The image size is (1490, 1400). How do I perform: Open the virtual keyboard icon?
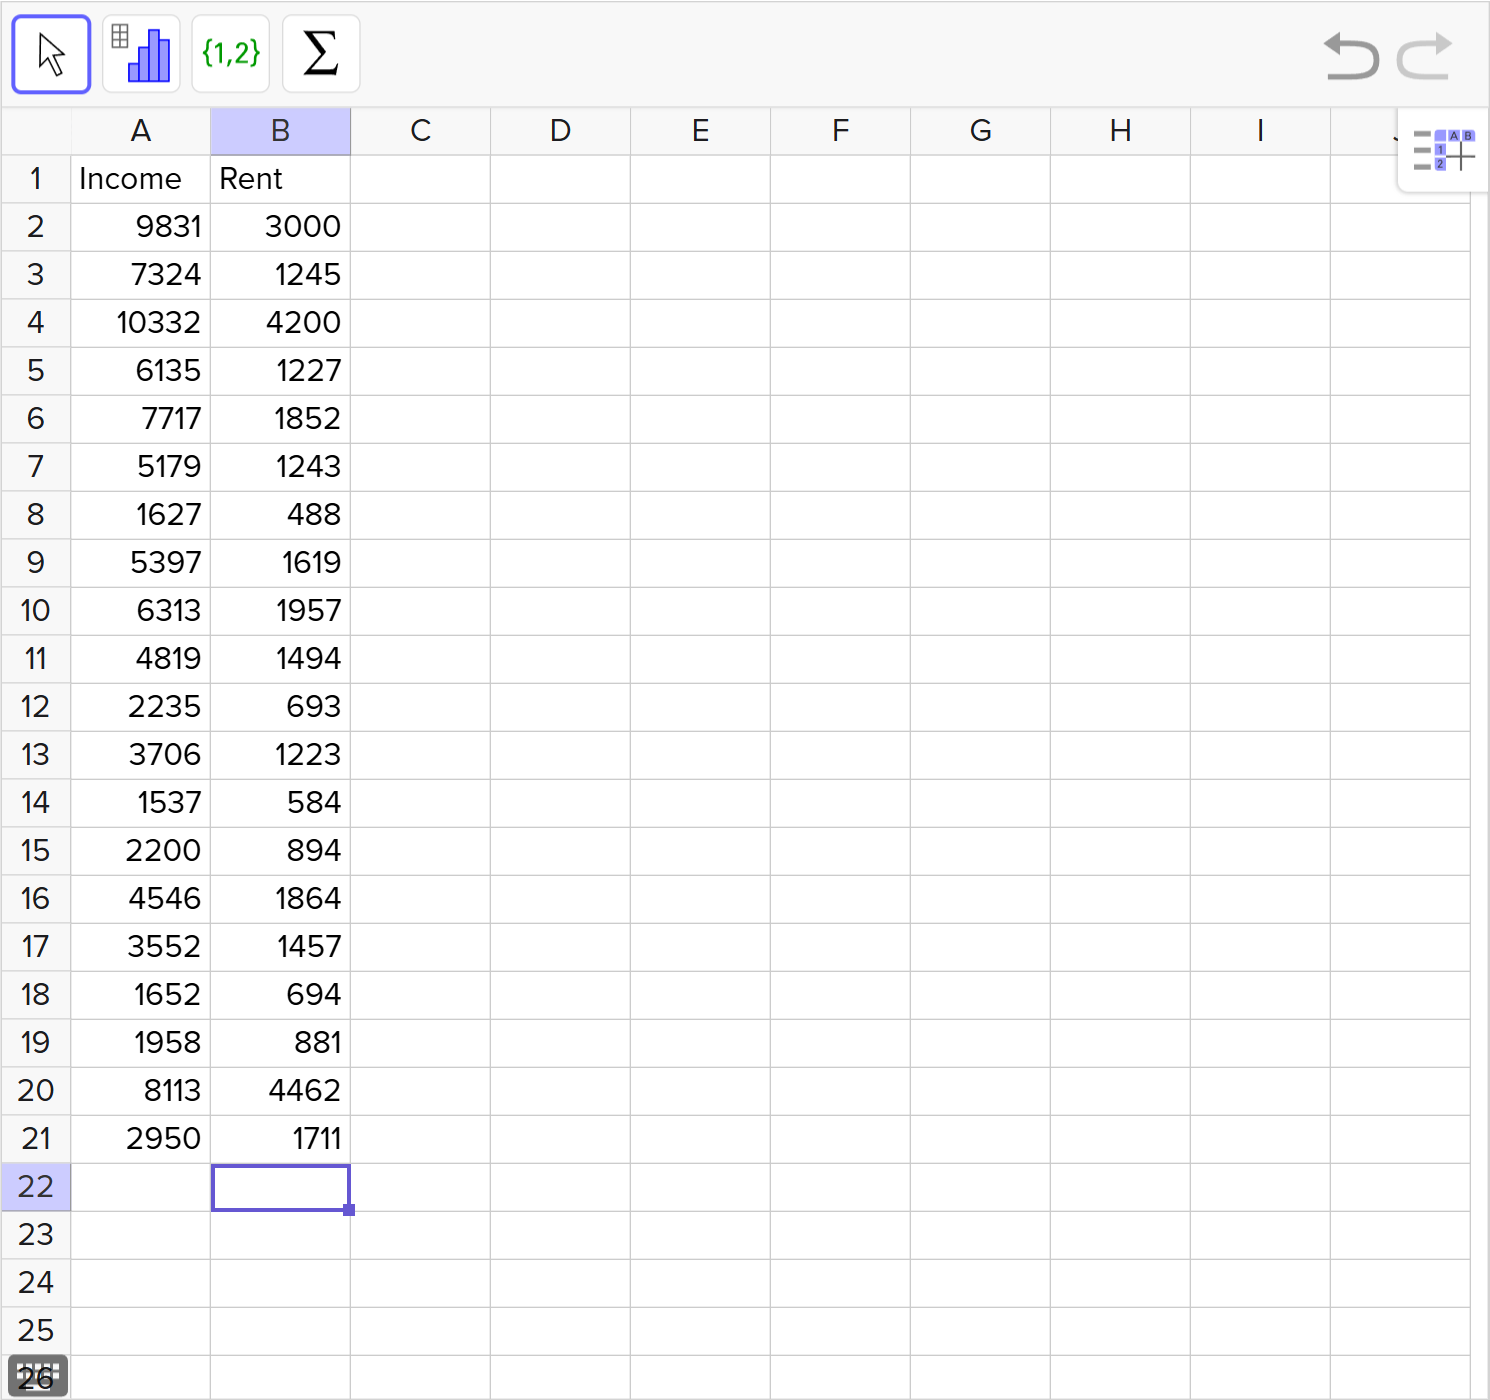pos(38,1376)
